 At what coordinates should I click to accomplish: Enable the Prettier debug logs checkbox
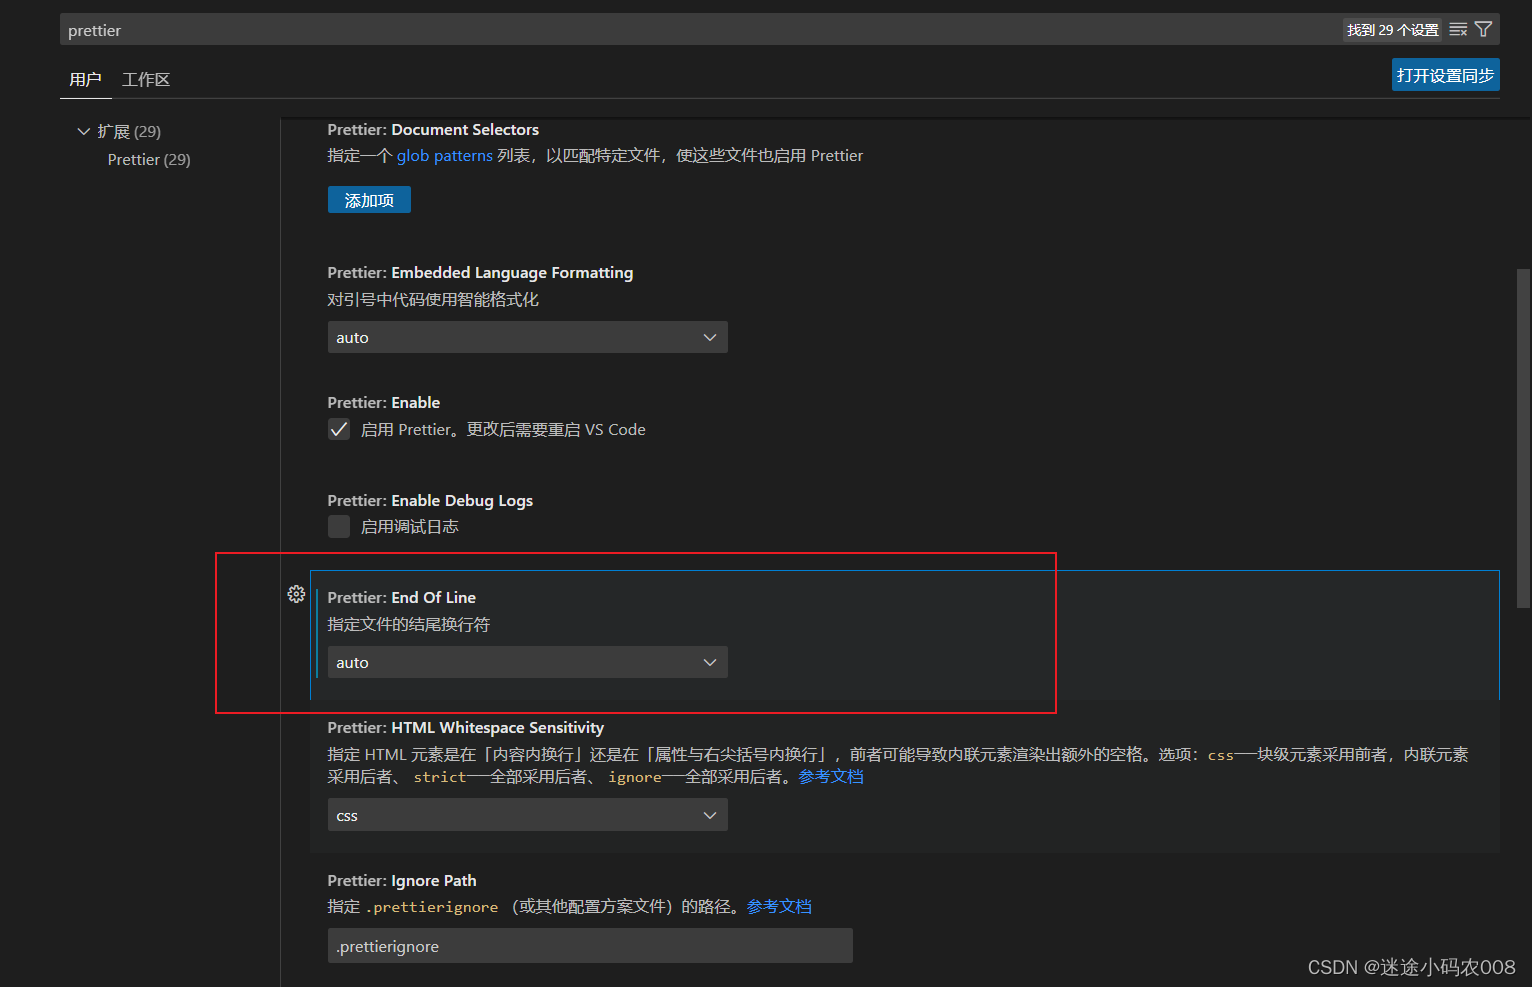pos(339,527)
